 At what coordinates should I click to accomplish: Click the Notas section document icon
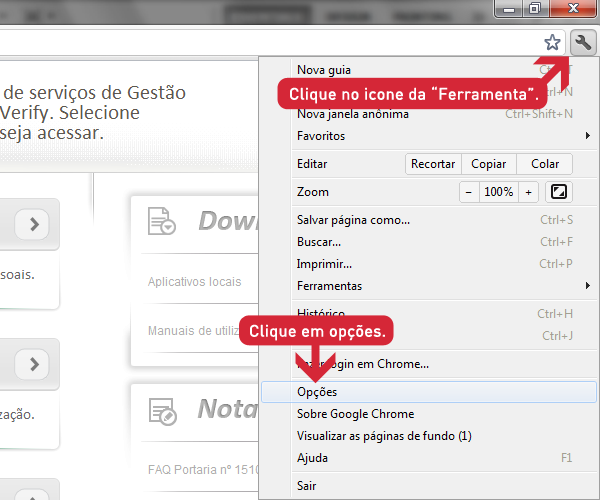161,408
